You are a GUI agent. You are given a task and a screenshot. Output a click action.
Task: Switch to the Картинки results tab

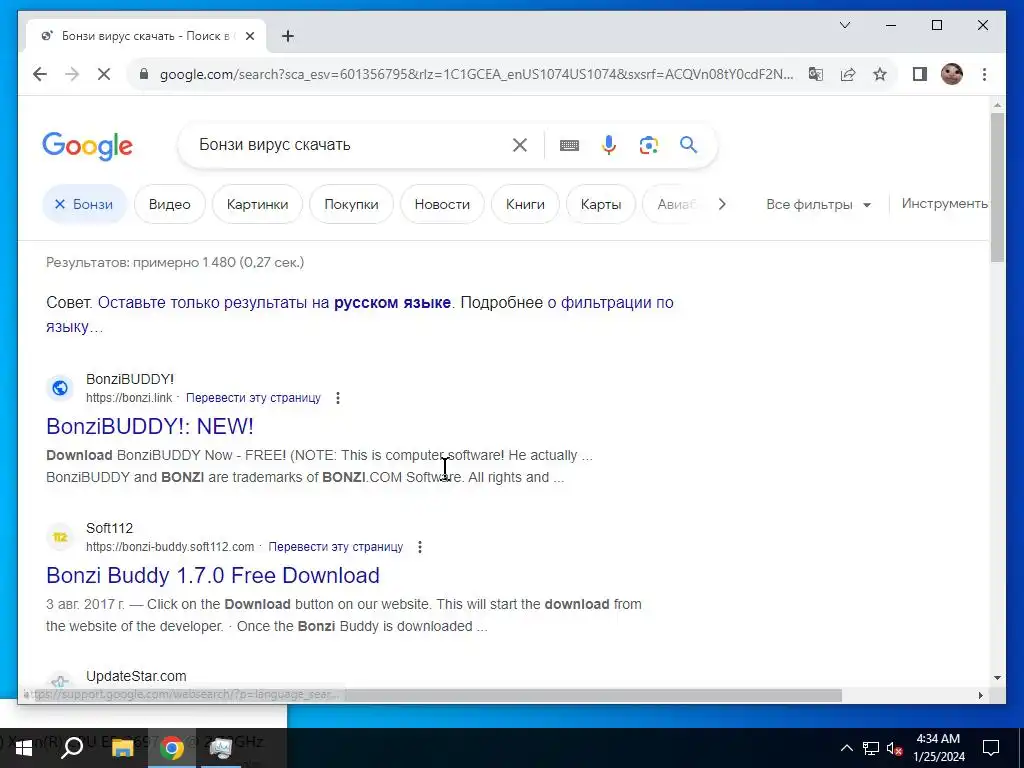point(257,204)
